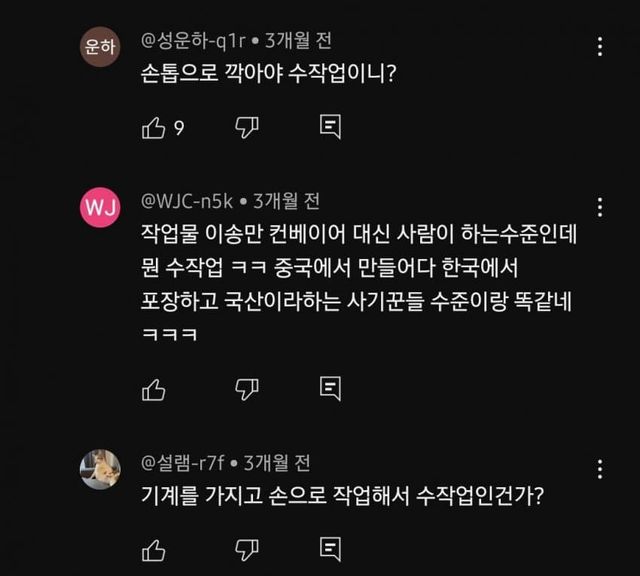Dislike the comment by @WJC-n5k
This screenshot has width=640, height=576.
pos(246,388)
